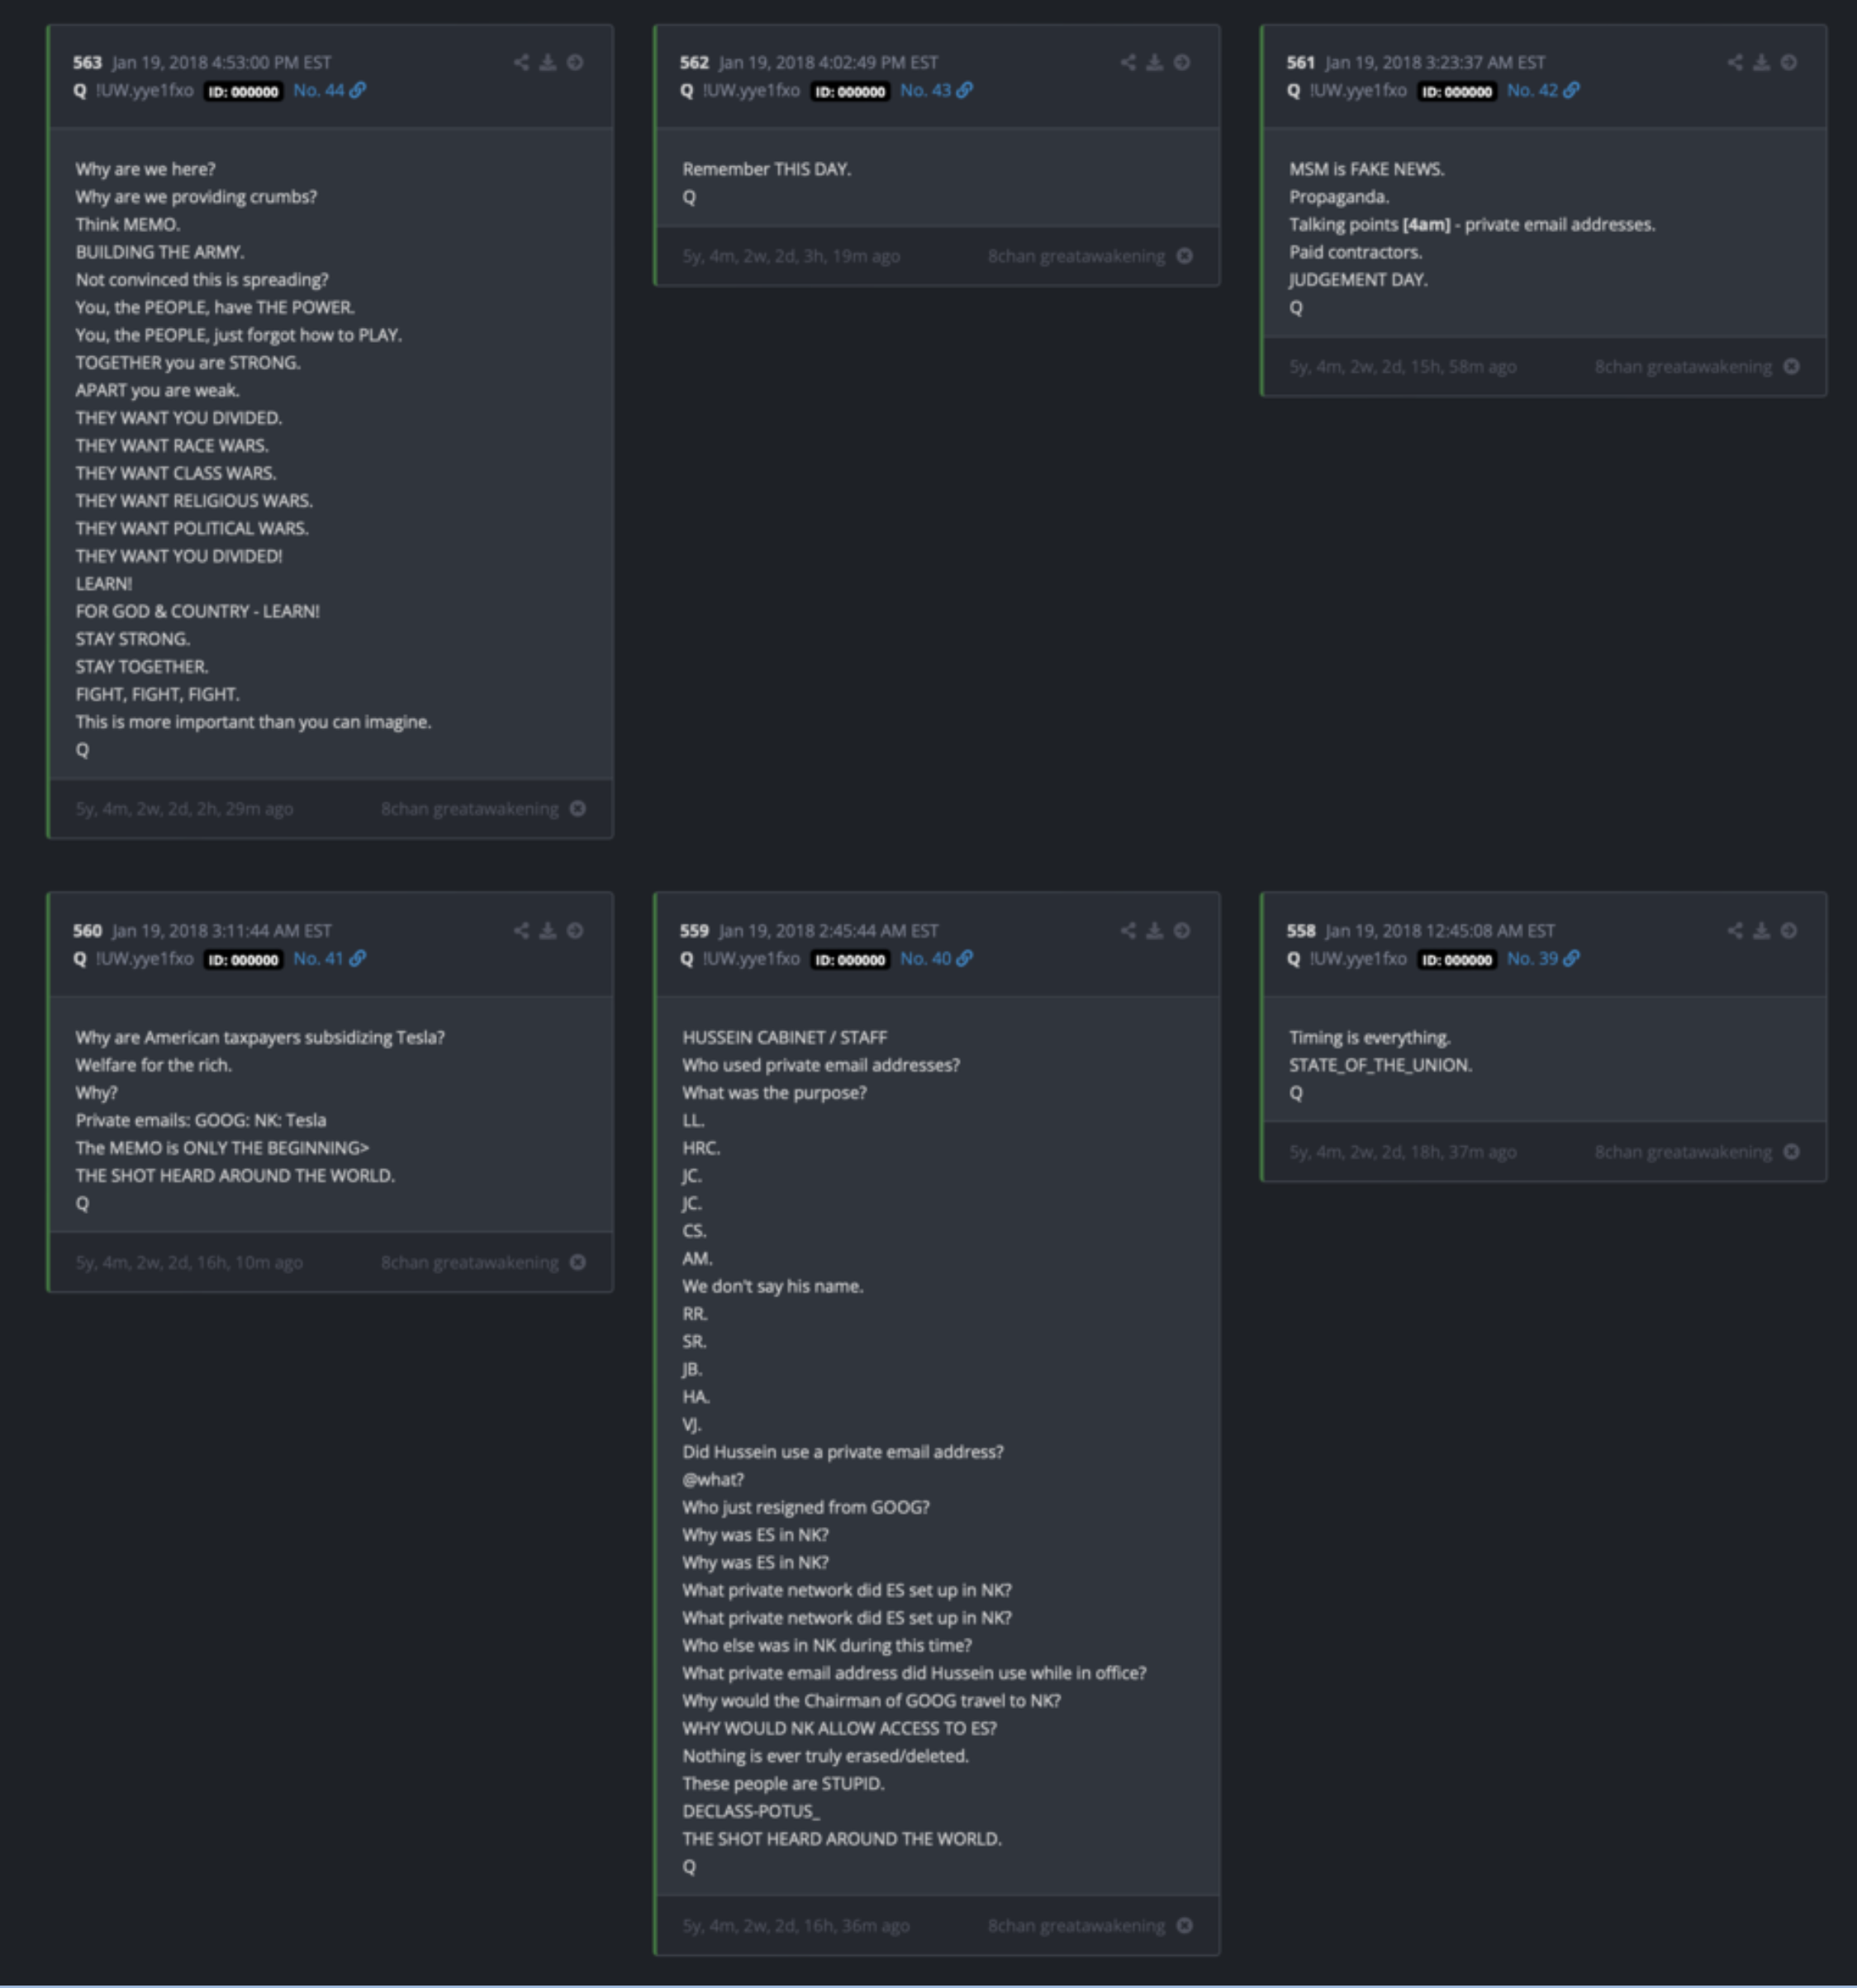Open the No. 42 link

[x=1543, y=91]
